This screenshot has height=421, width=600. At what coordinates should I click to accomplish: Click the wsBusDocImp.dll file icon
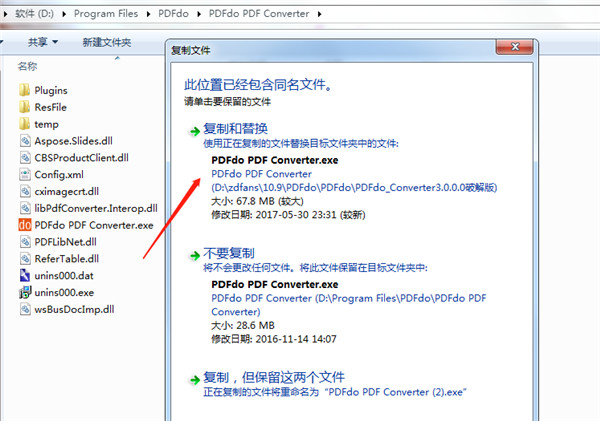pyautogui.click(x=25, y=309)
